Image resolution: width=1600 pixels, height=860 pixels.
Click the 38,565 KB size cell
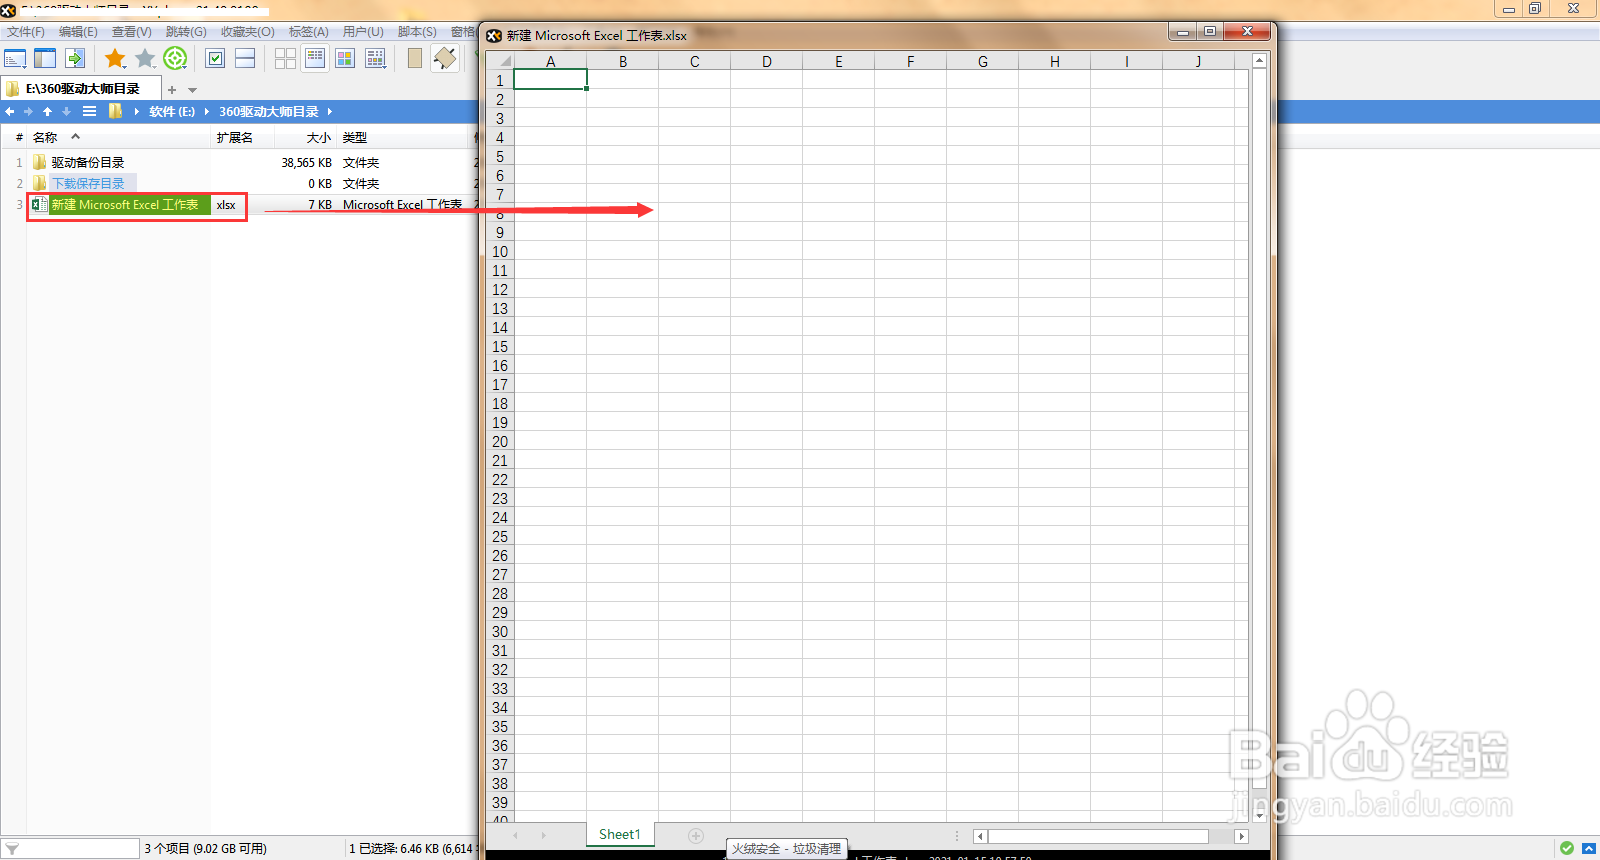306,162
